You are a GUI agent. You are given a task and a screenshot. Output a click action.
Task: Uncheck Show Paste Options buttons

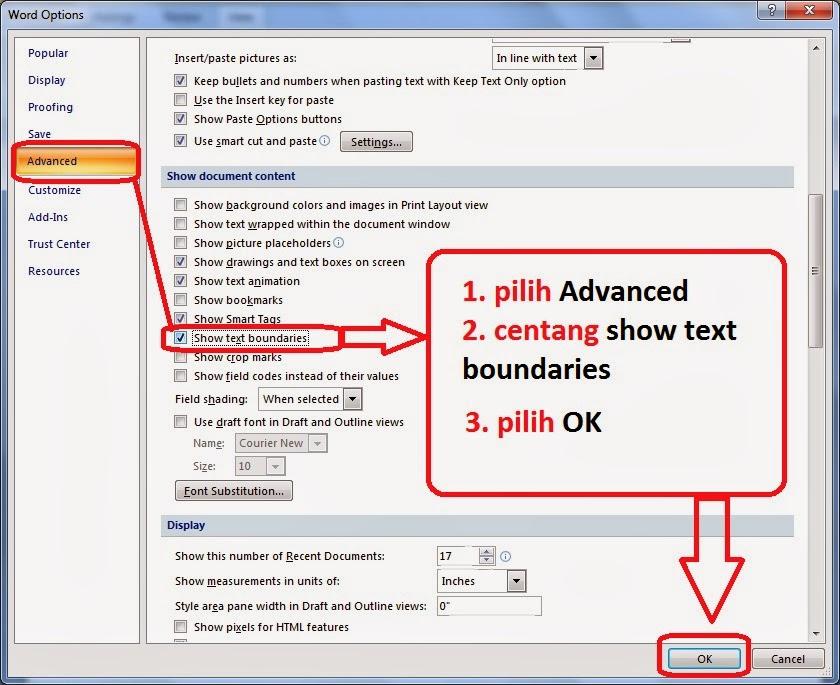pyautogui.click(x=181, y=119)
